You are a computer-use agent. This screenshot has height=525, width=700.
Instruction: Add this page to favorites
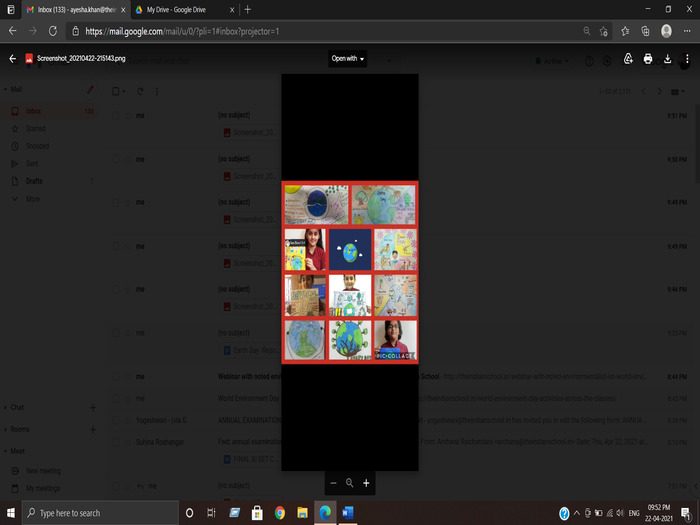pos(604,31)
